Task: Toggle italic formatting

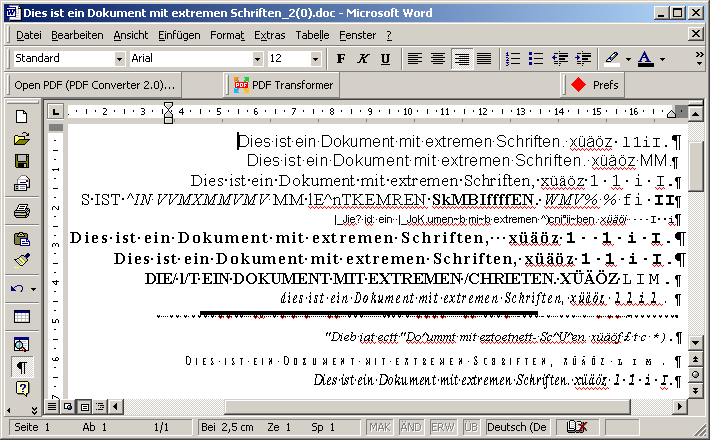Action: click(x=364, y=59)
